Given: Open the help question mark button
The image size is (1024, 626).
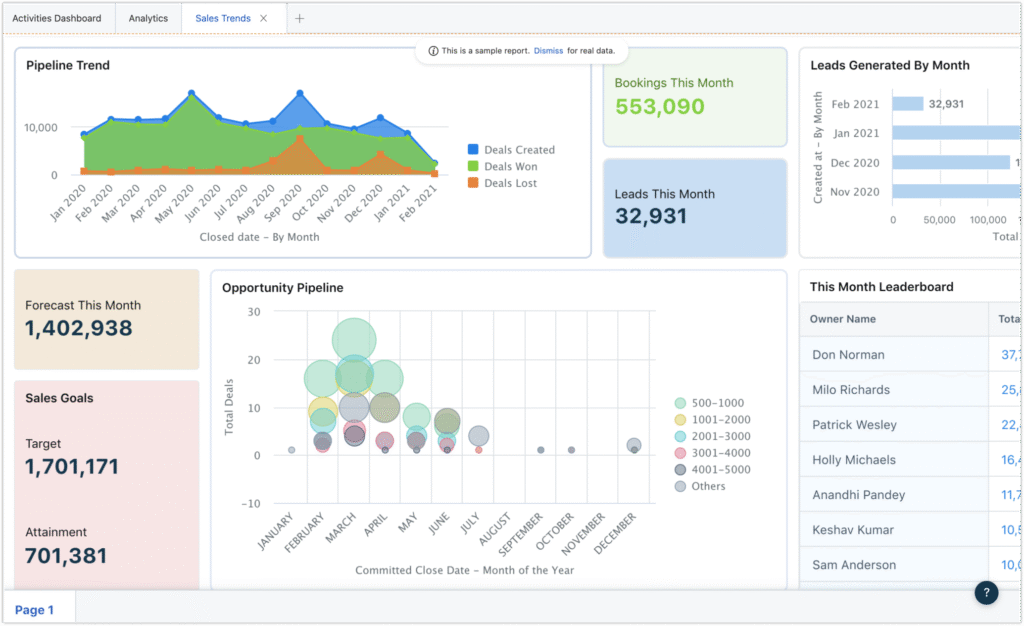Looking at the screenshot, I should (986, 593).
